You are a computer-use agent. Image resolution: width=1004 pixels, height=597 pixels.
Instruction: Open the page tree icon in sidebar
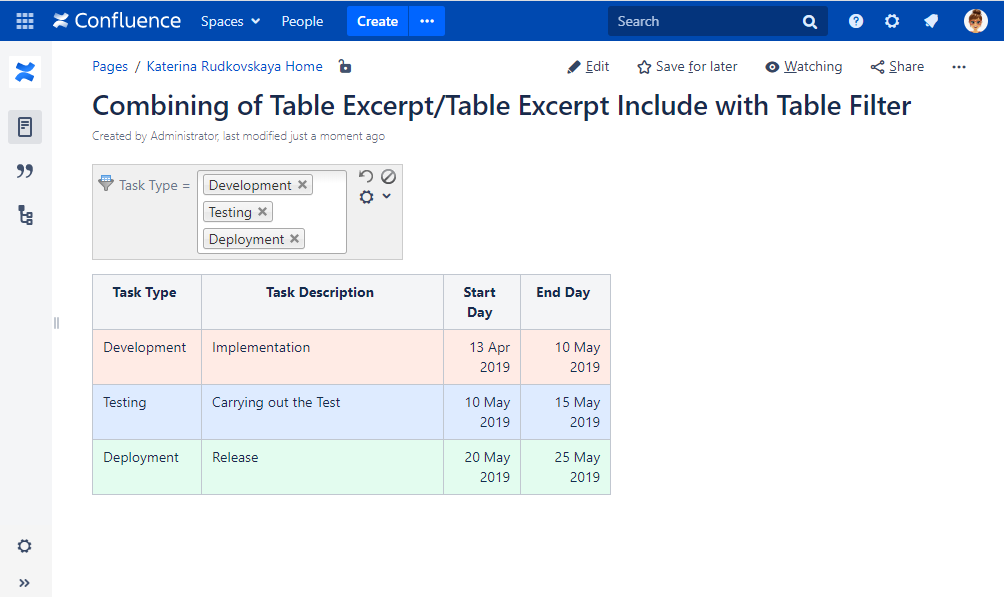[x=25, y=215]
